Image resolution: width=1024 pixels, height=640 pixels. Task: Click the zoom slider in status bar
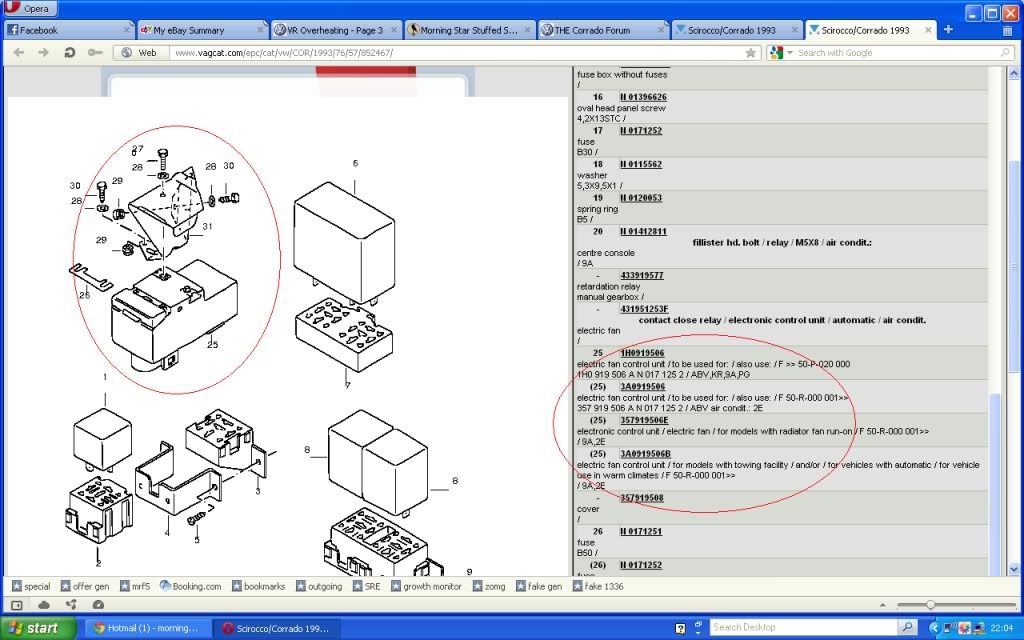(x=931, y=605)
